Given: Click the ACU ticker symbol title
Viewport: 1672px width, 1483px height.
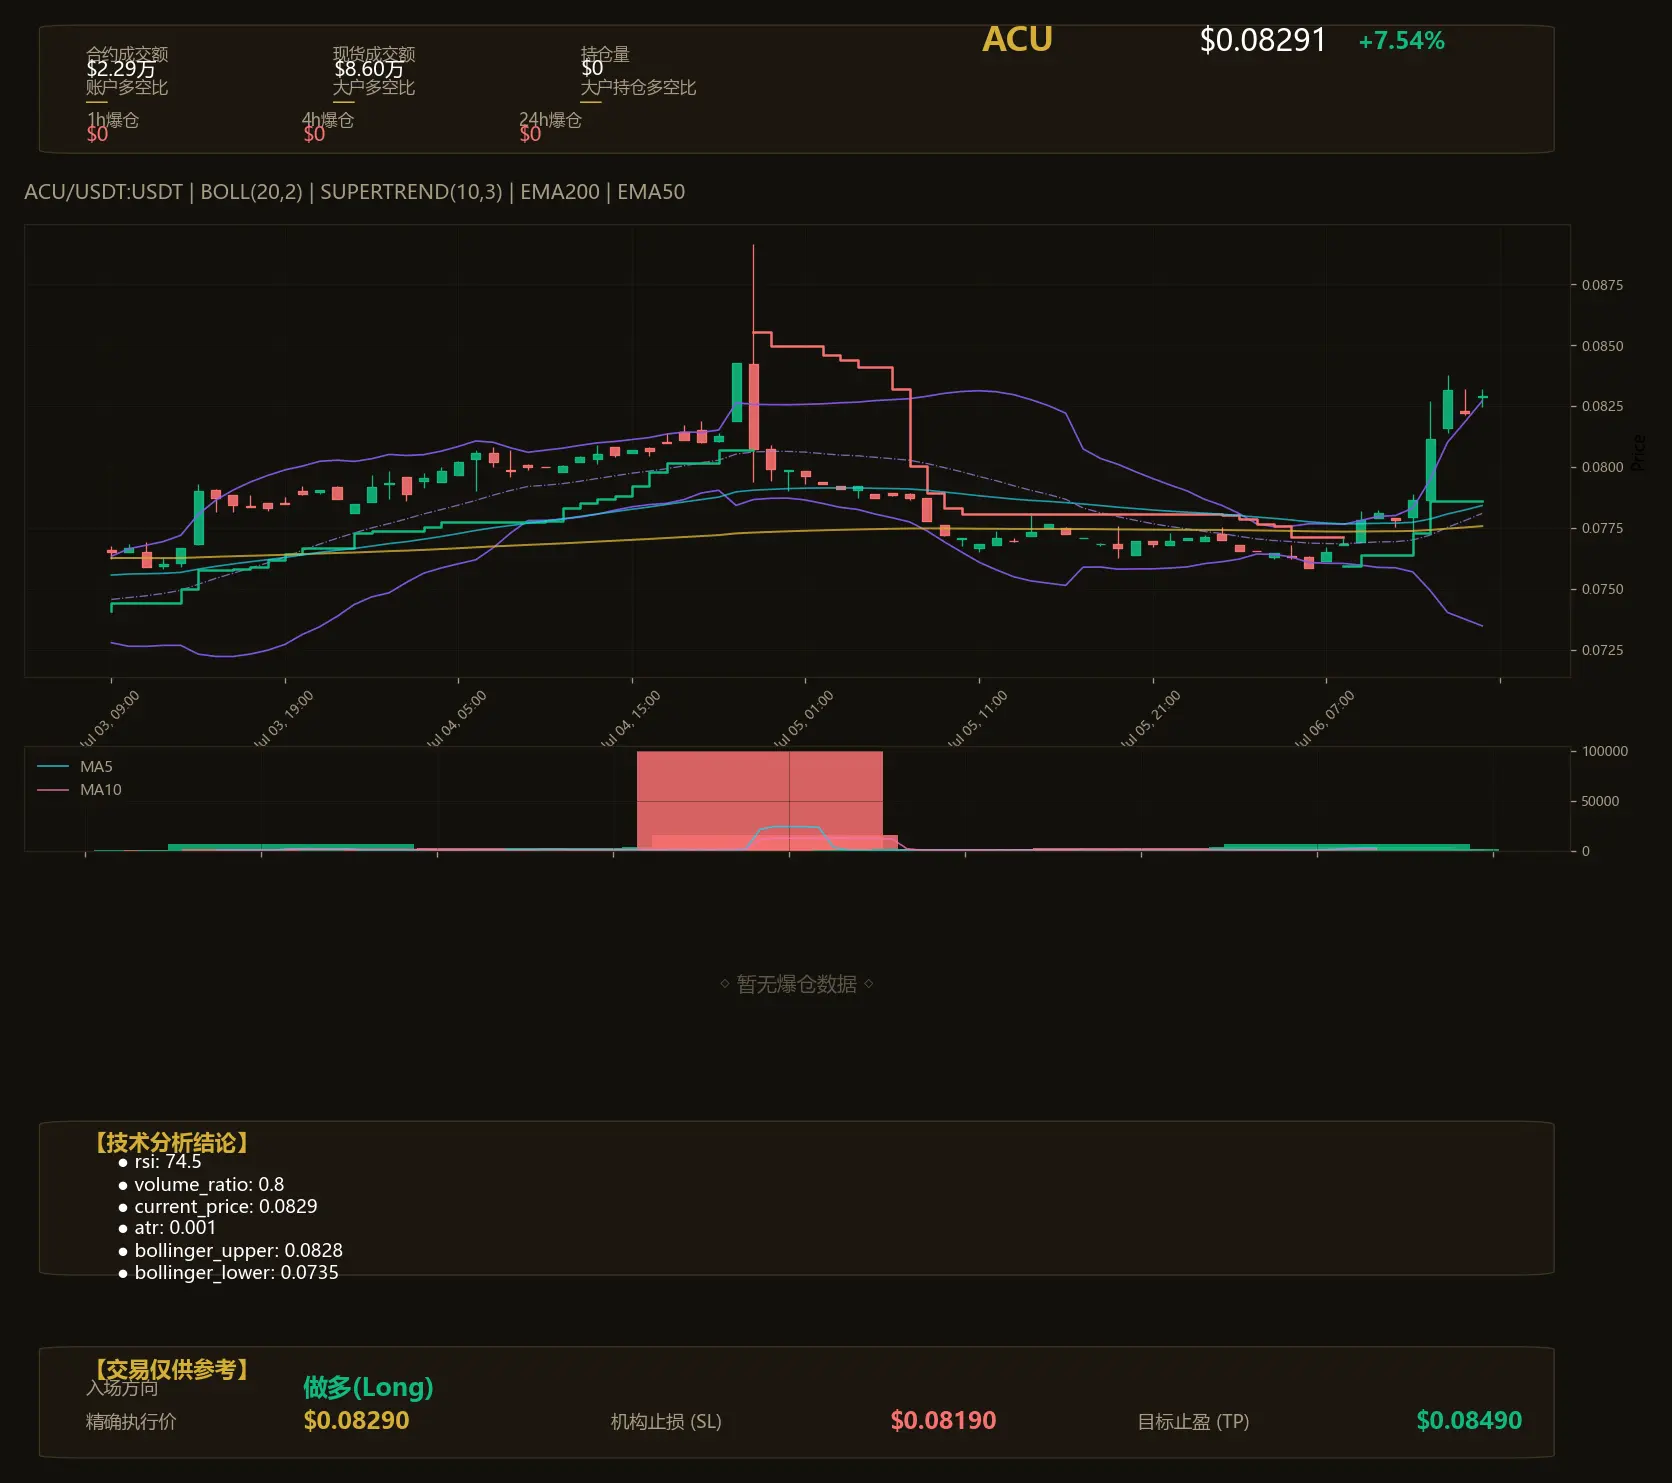Looking at the screenshot, I should pyautogui.click(x=1017, y=39).
